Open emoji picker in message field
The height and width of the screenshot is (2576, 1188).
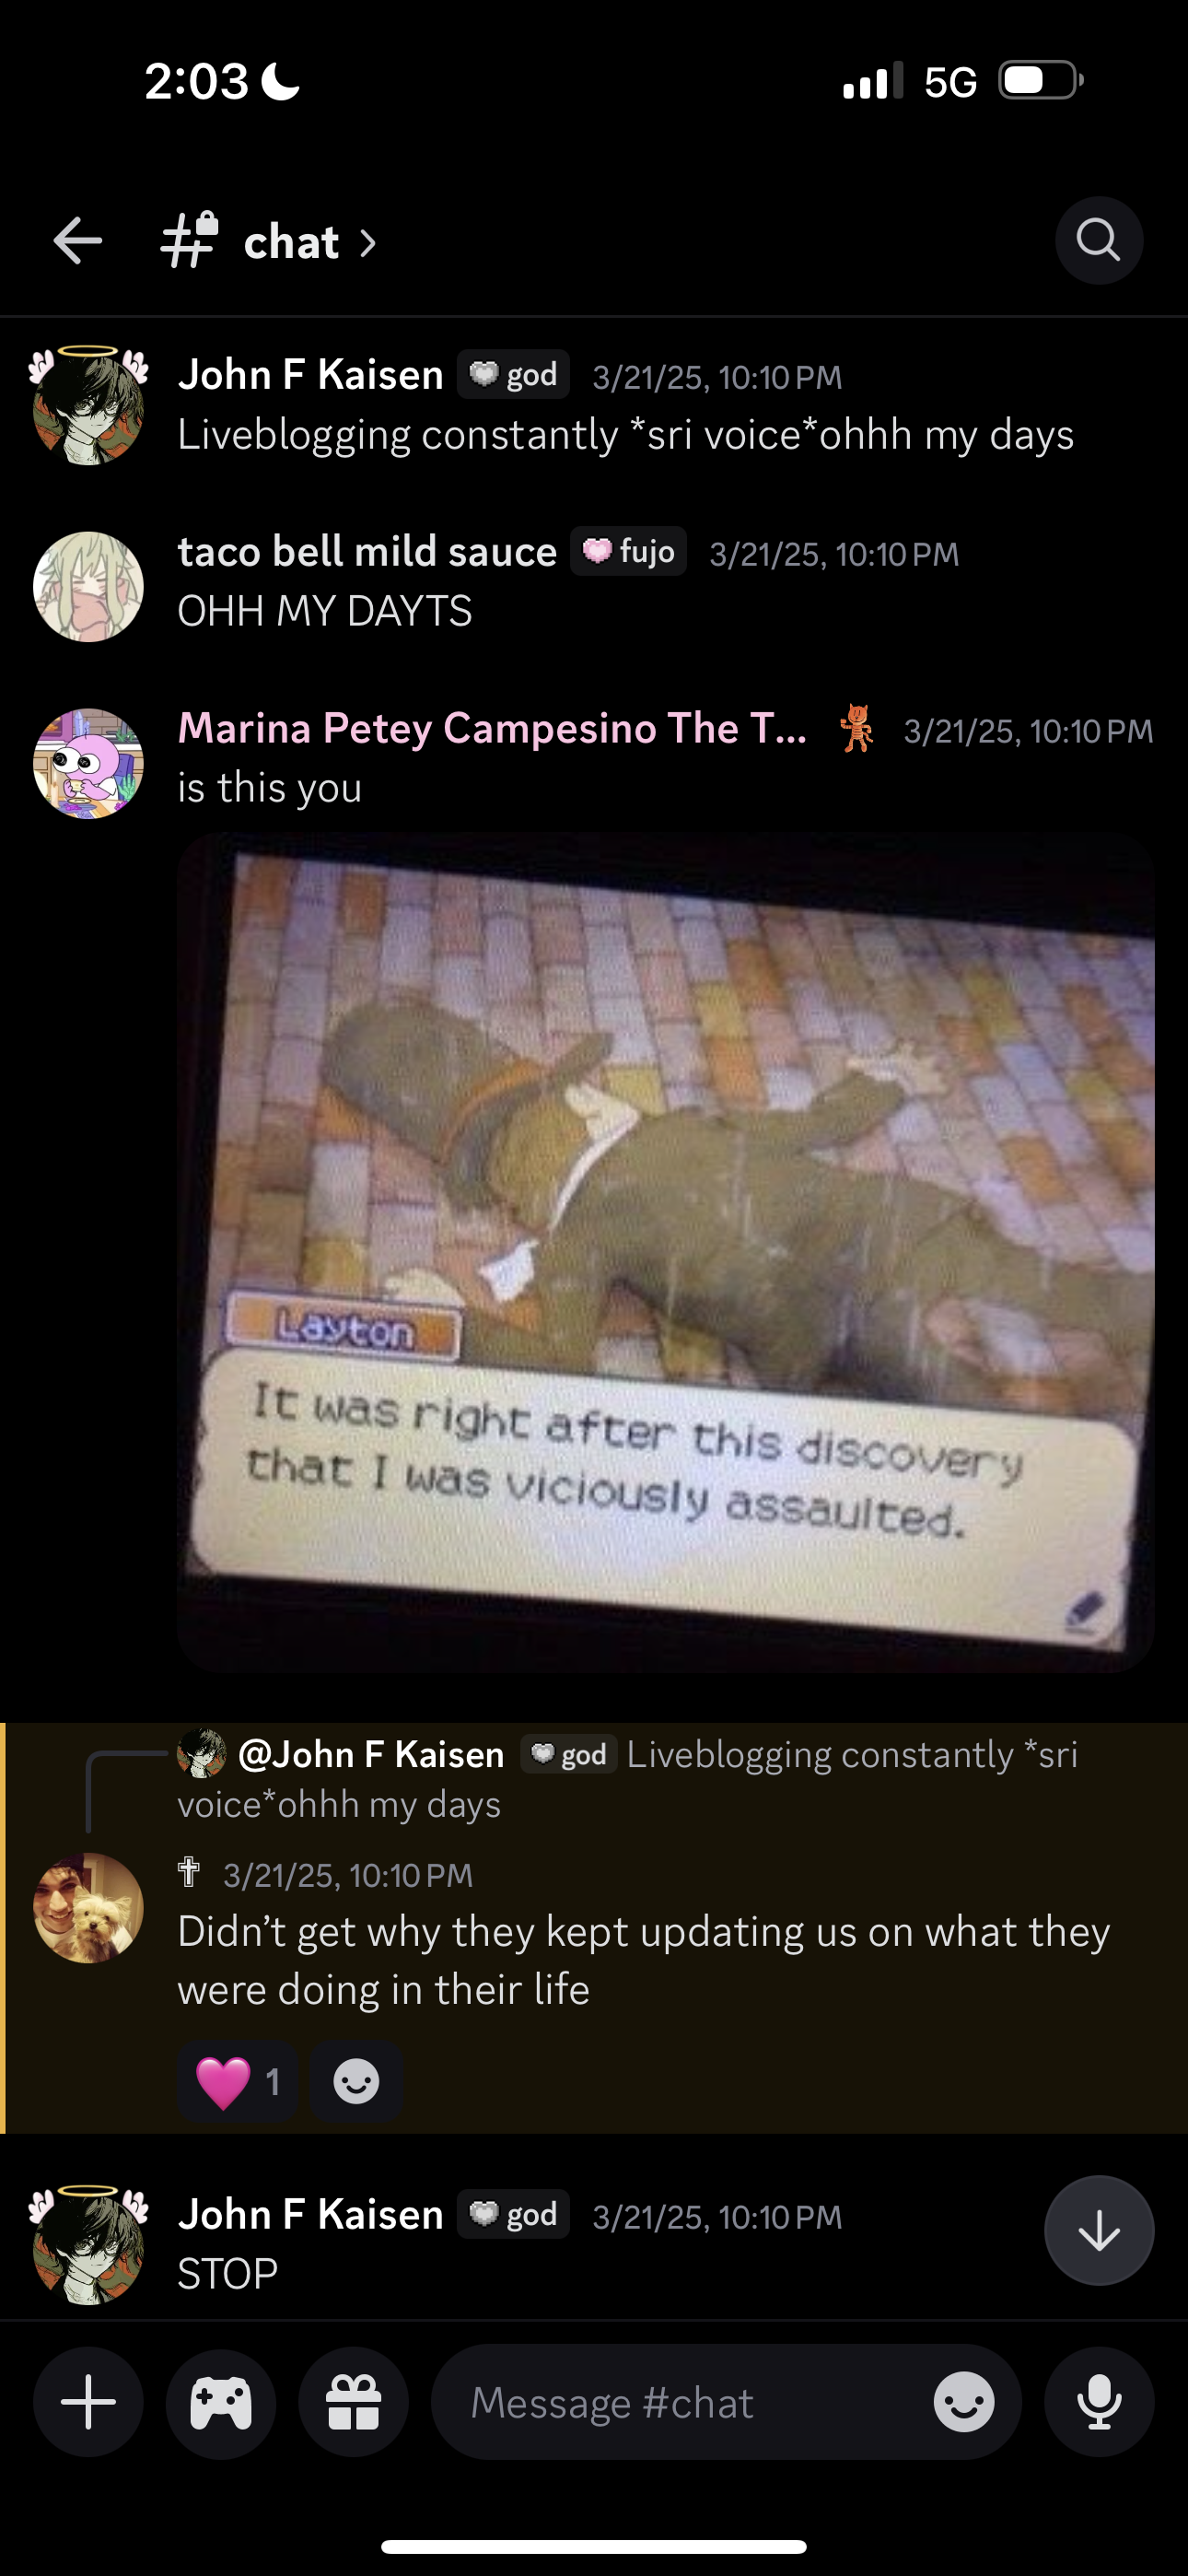pos(963,2402)
